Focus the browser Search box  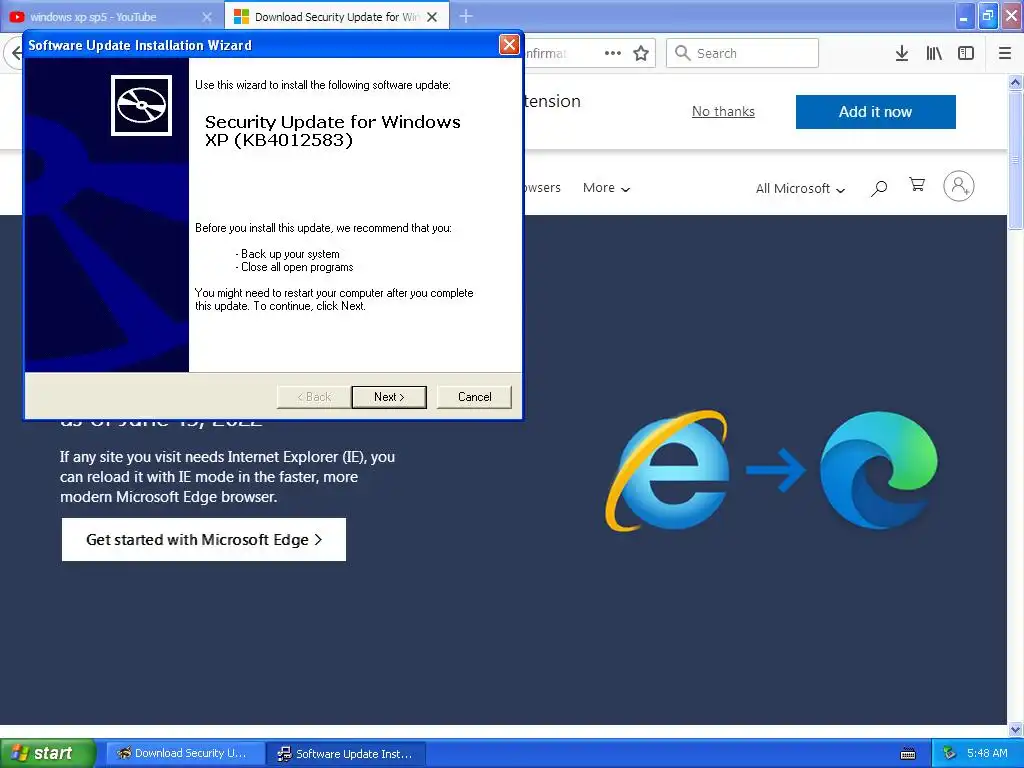[742, 53]
